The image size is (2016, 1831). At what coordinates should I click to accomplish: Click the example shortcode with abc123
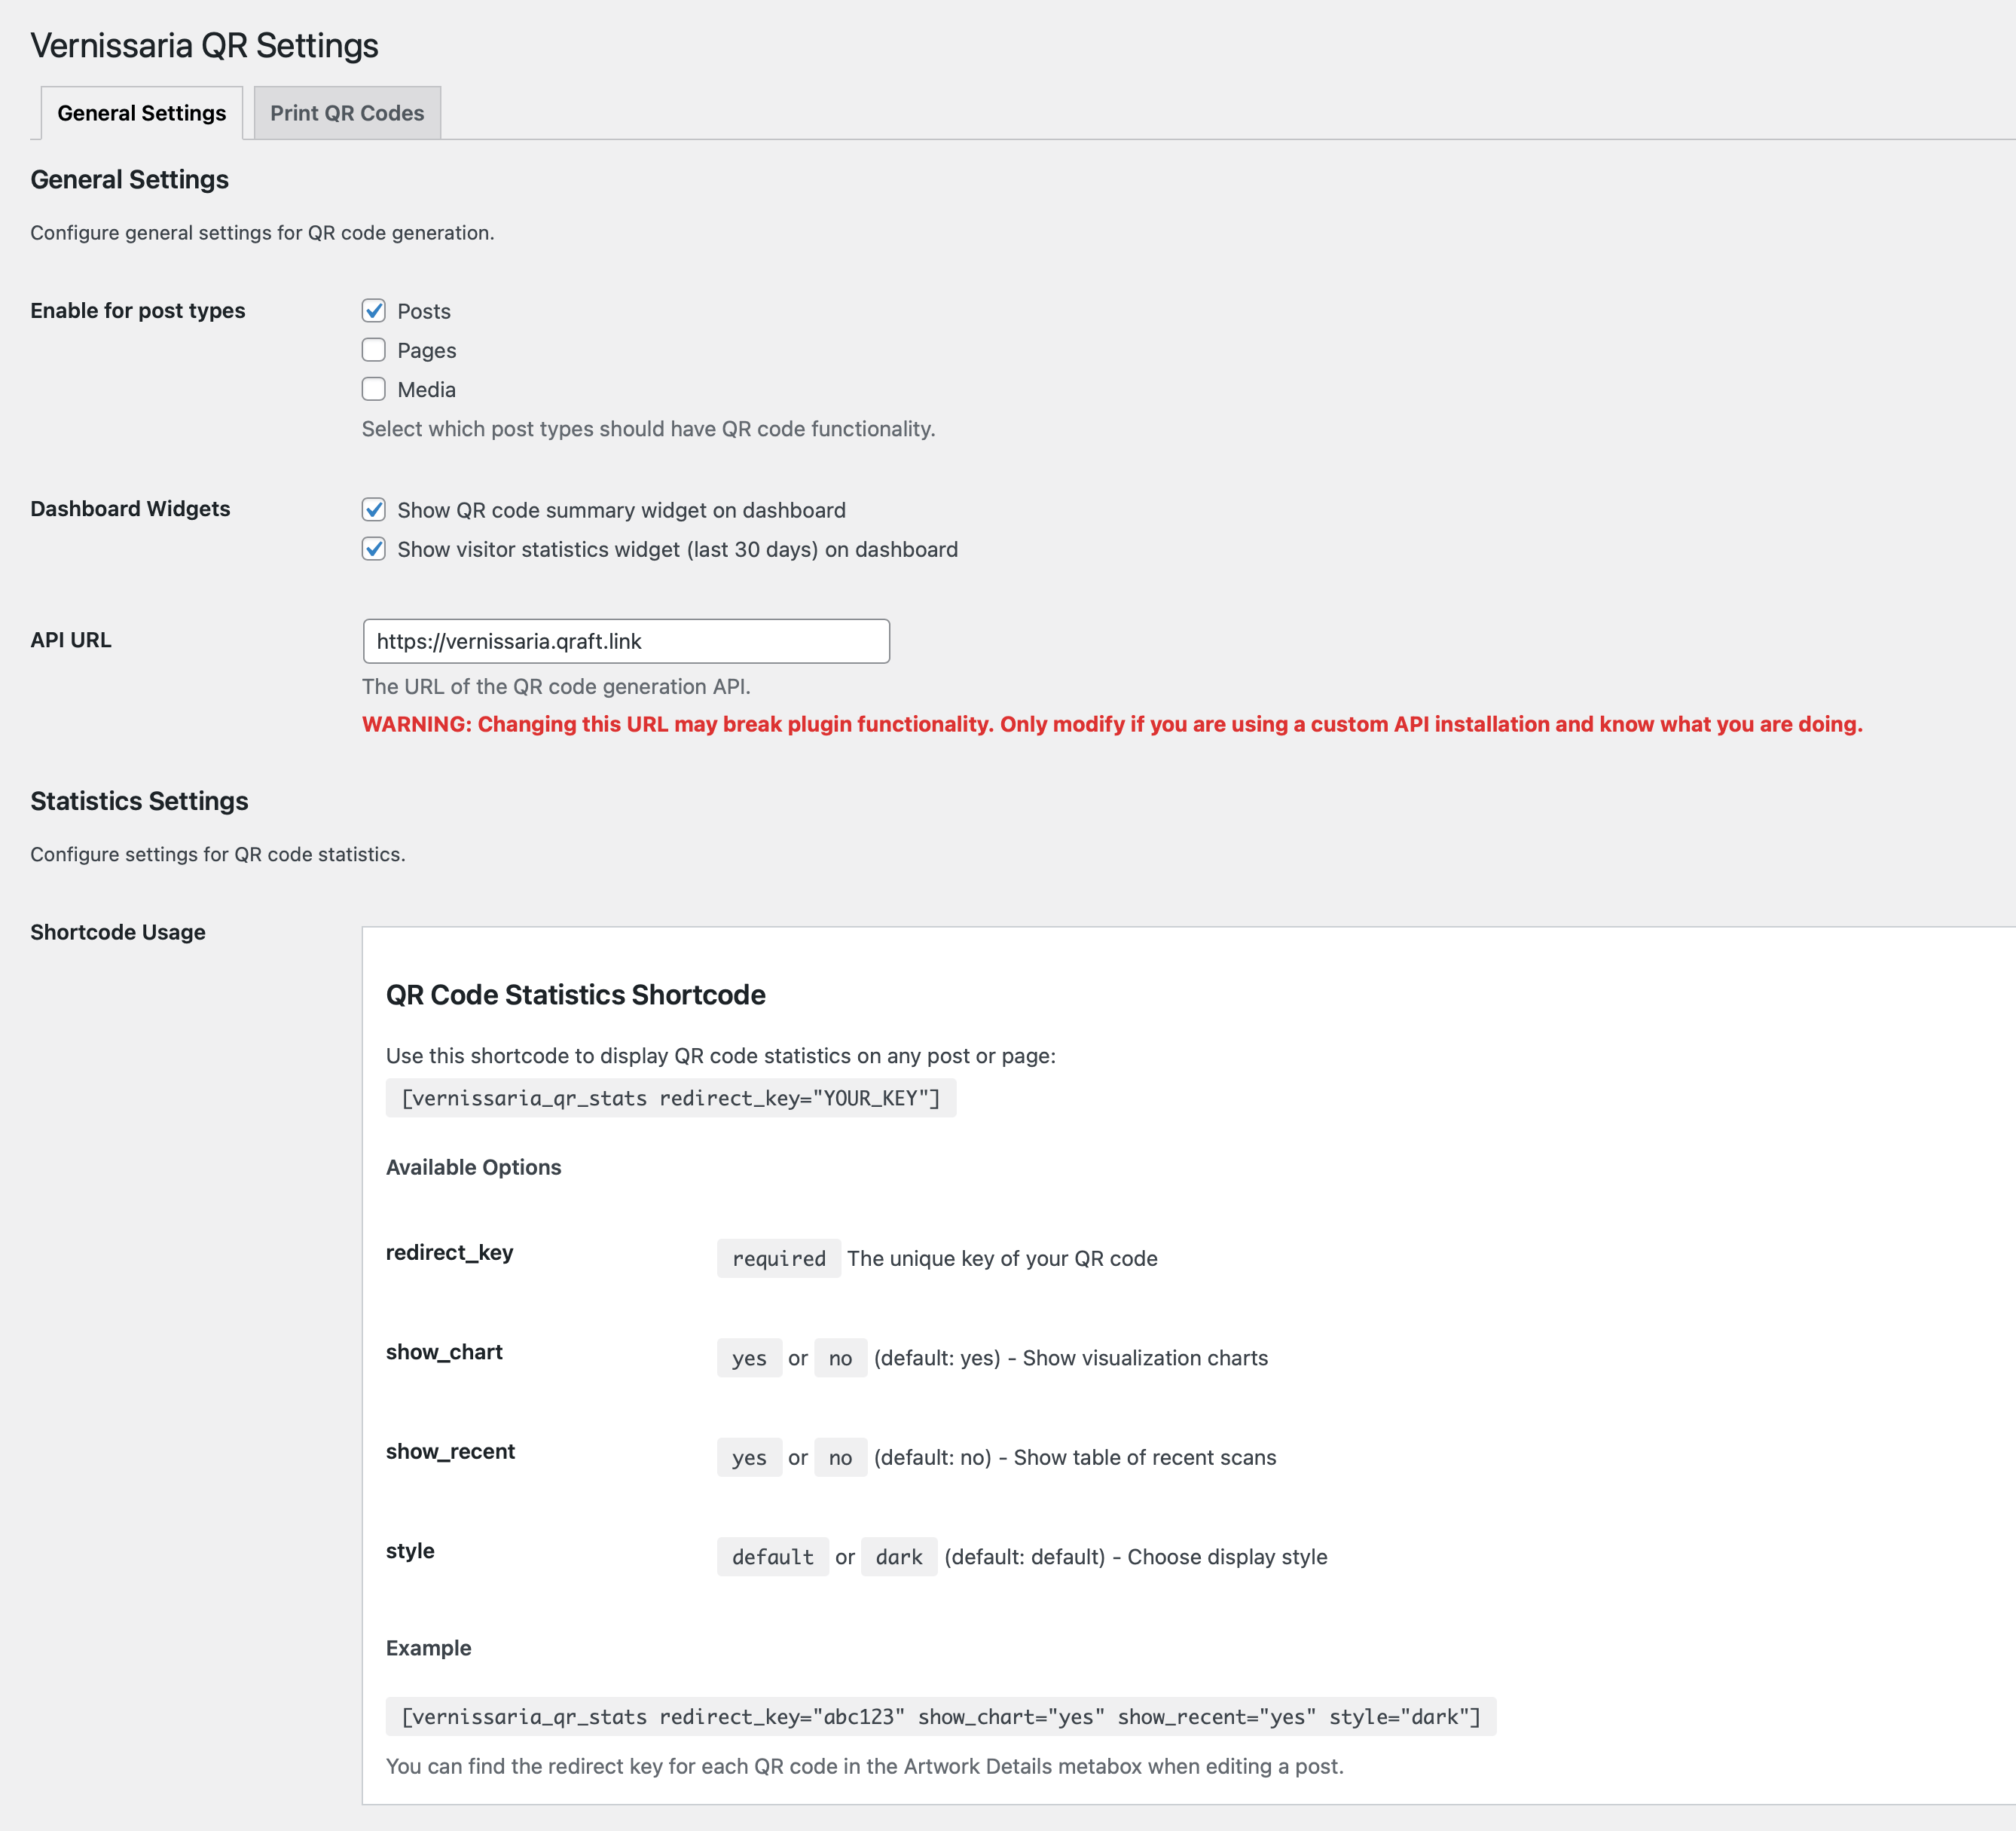click(x=940, y=1717)
